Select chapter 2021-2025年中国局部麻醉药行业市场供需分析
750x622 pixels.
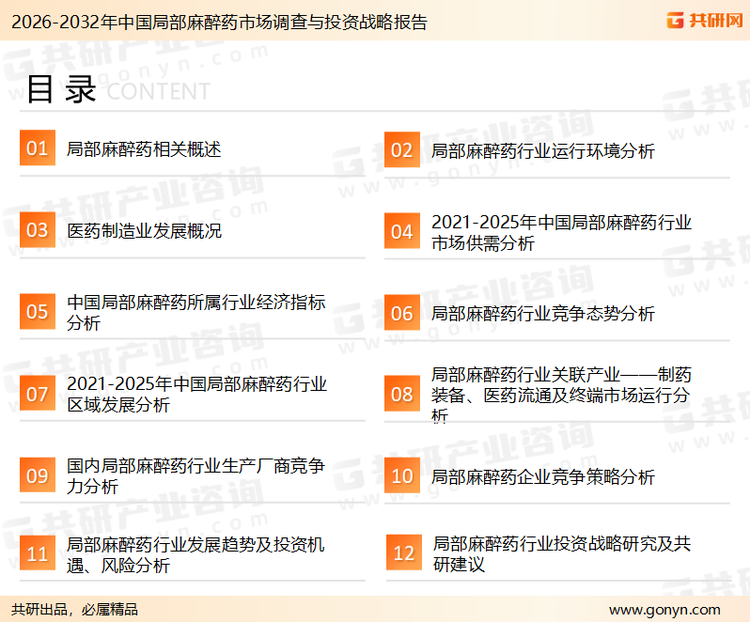(561, 233)
